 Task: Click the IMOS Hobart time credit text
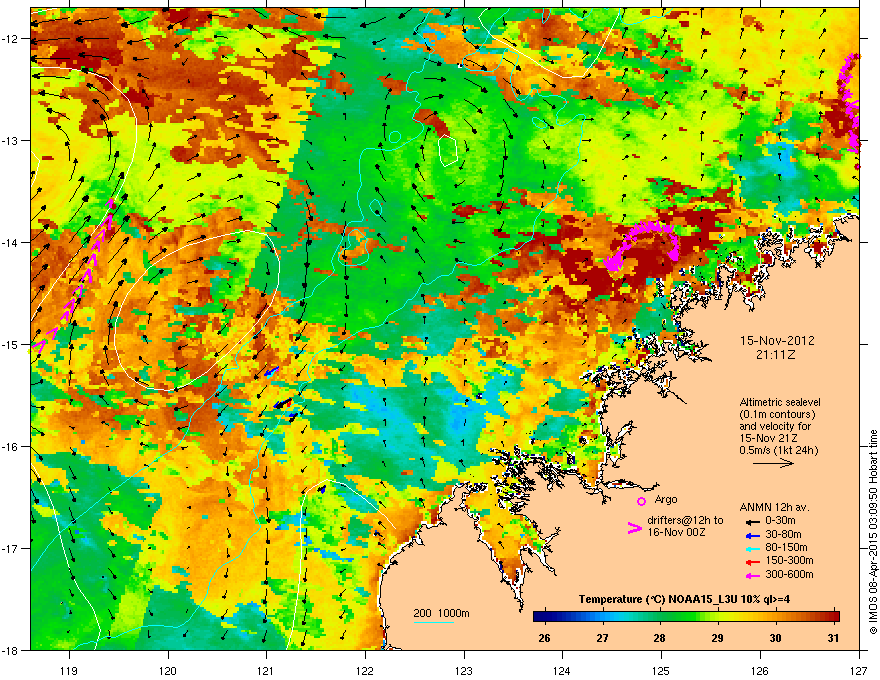tap(873, 532)
